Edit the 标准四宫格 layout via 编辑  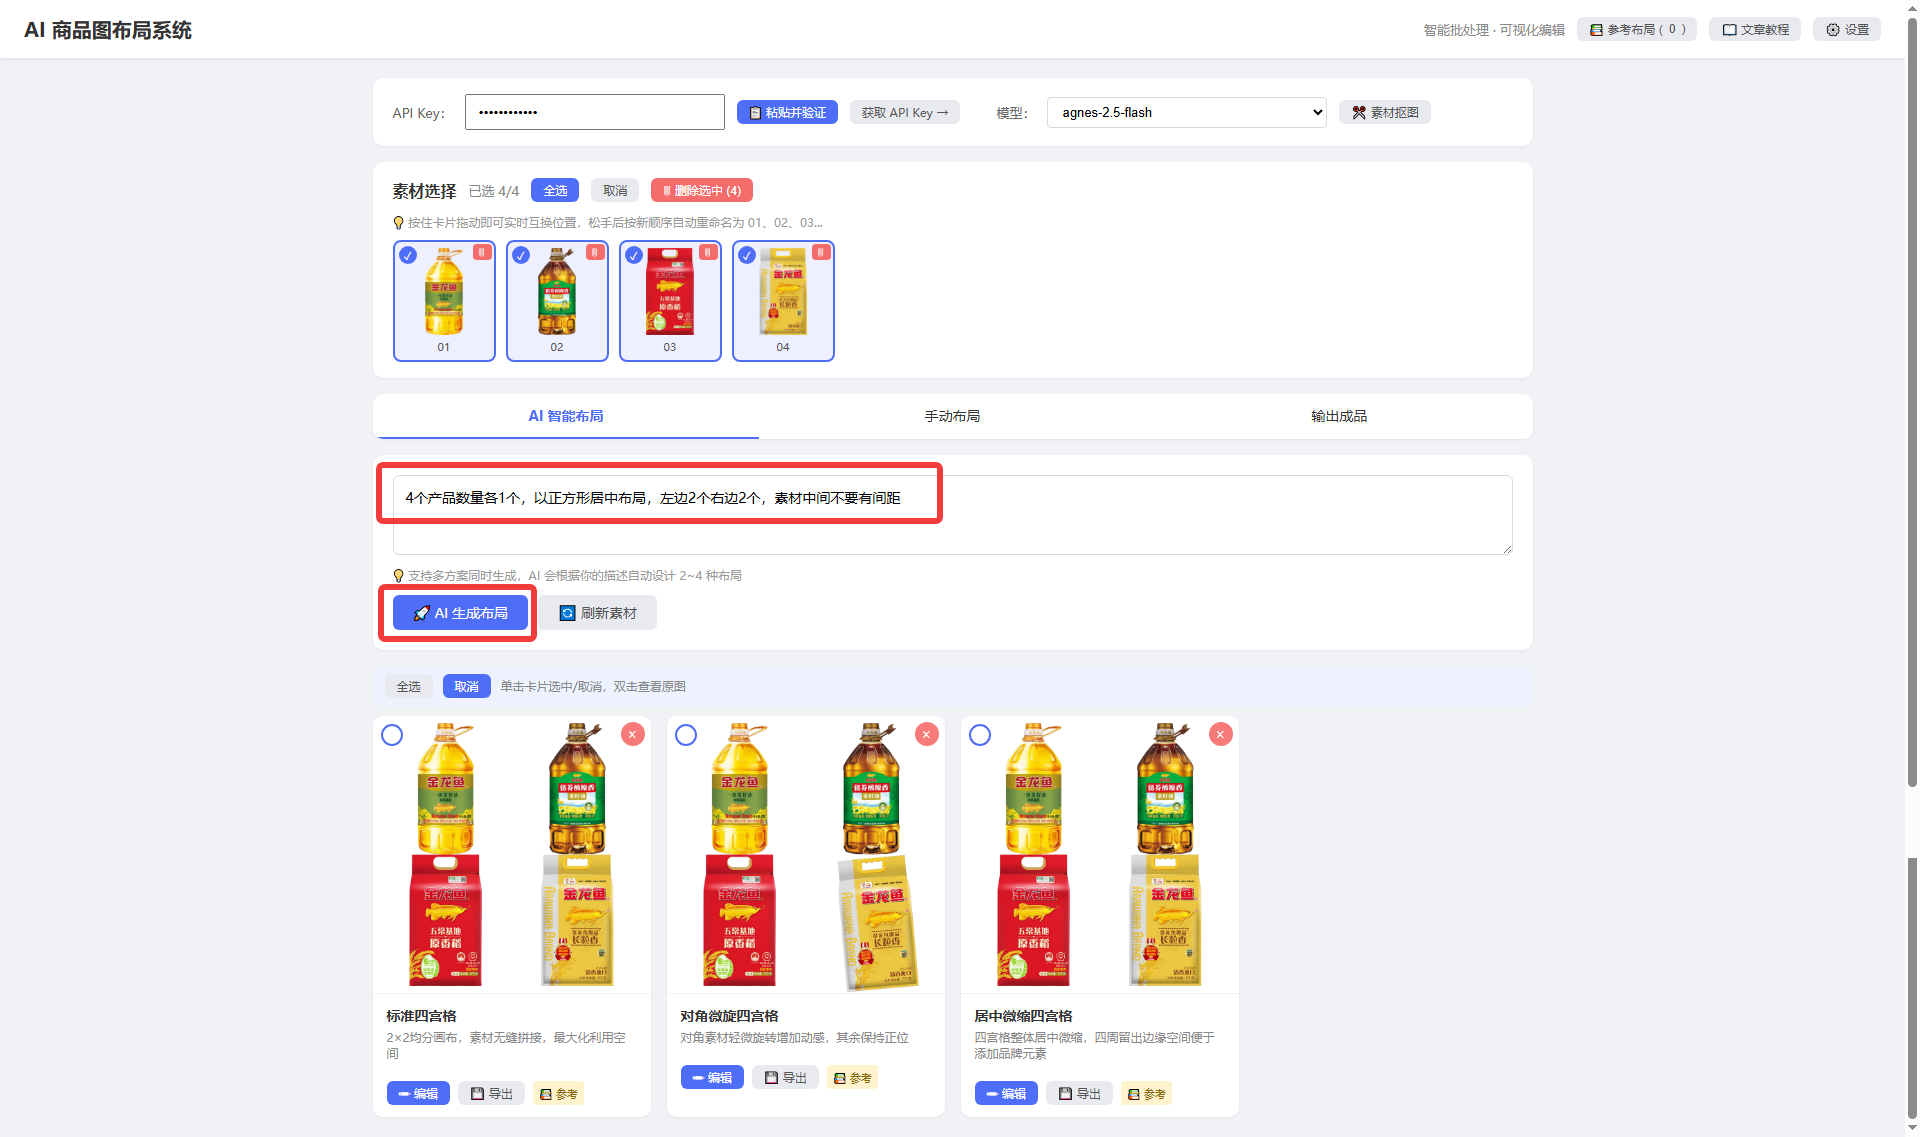pos(418,1093)
